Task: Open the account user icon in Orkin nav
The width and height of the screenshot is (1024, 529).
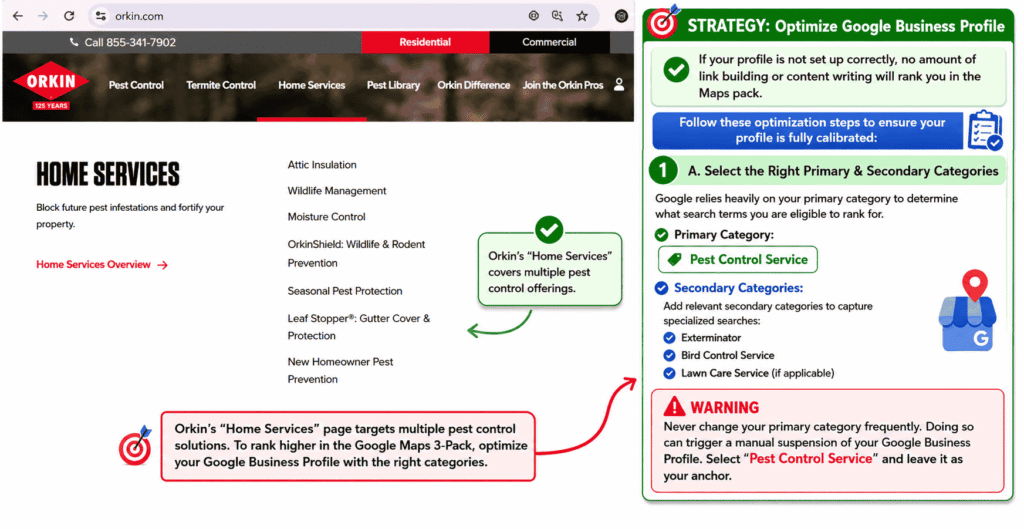Action: click(x=619, y=84)
